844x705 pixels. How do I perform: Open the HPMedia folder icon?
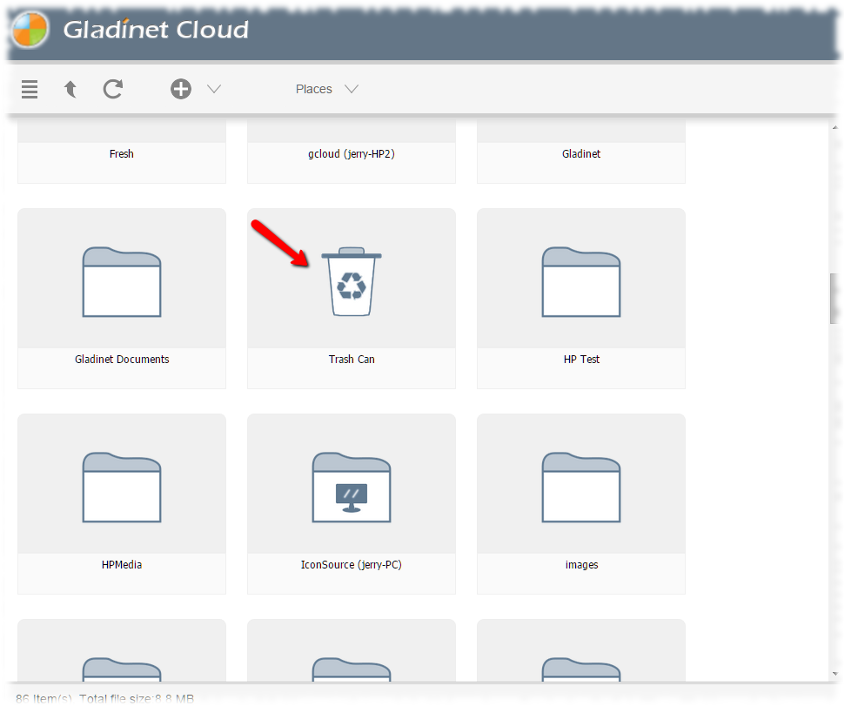click(x=122, y=487)
